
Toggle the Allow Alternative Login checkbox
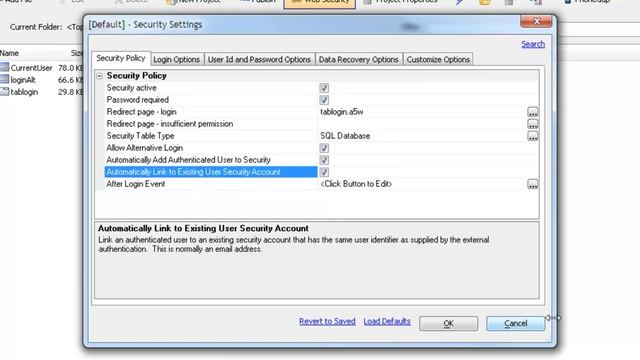click(324, 148)
